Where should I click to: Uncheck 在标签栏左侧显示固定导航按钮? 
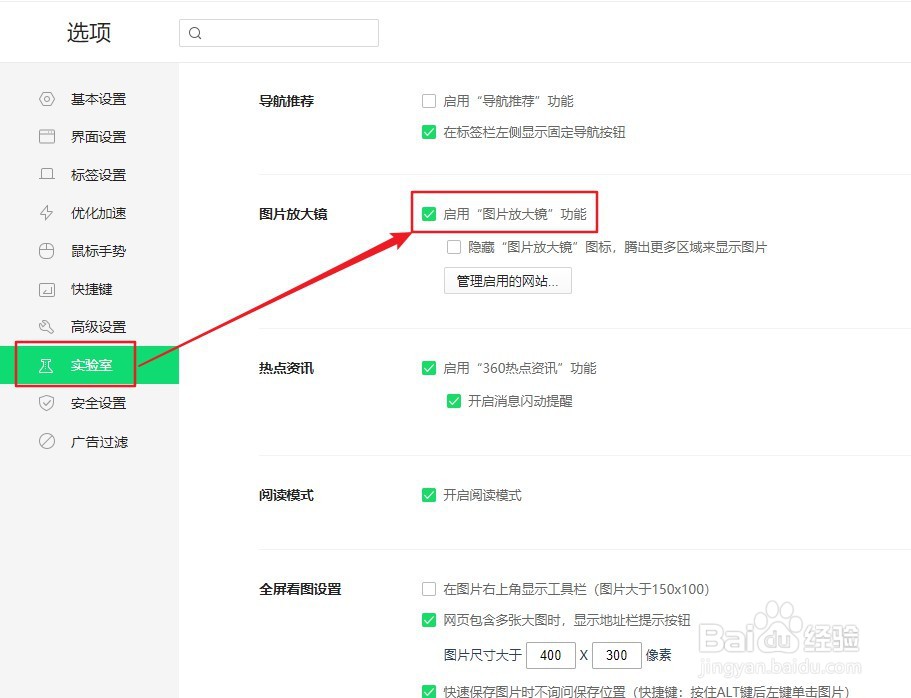tap(429, 132)
